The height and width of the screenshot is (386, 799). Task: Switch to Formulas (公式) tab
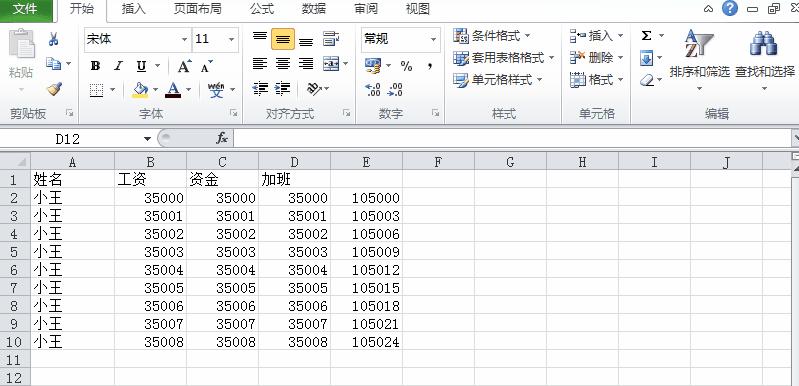point(262,9)
